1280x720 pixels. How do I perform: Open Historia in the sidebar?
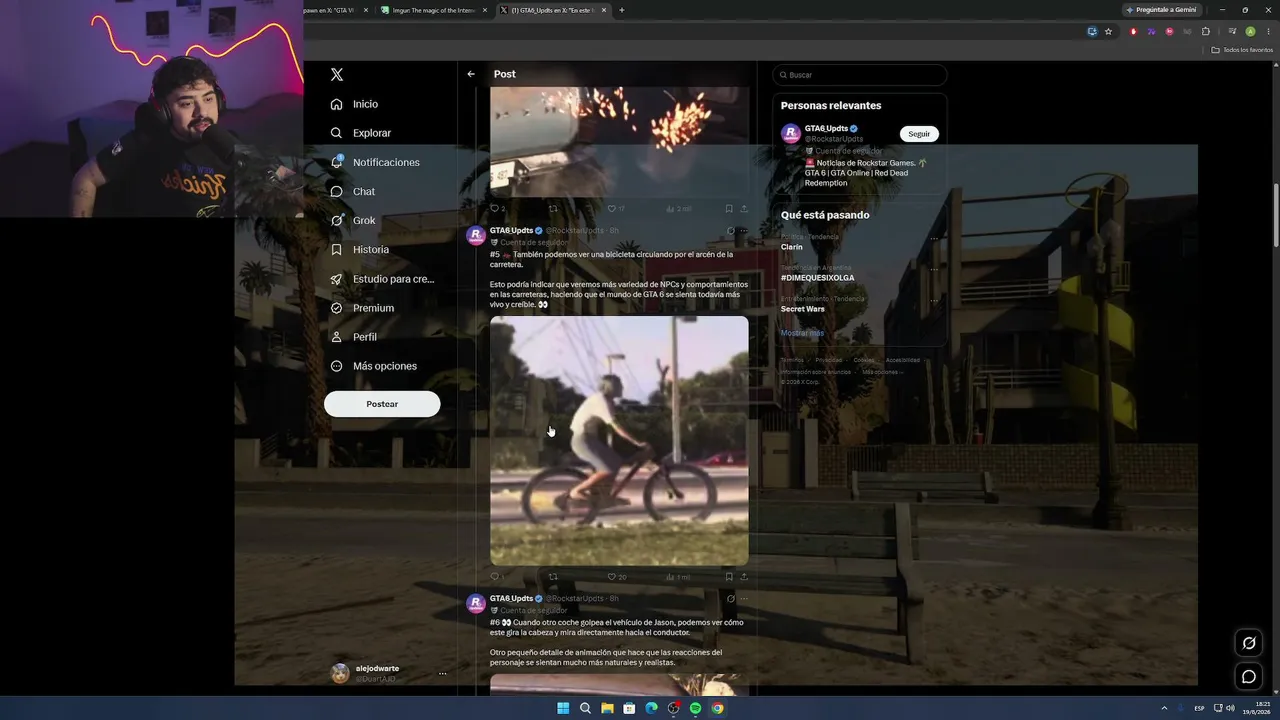click(x=359, y=249)
